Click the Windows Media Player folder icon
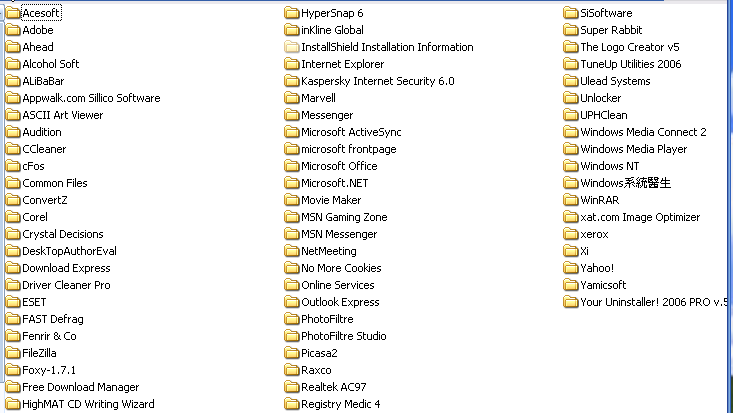 (571, 149)
